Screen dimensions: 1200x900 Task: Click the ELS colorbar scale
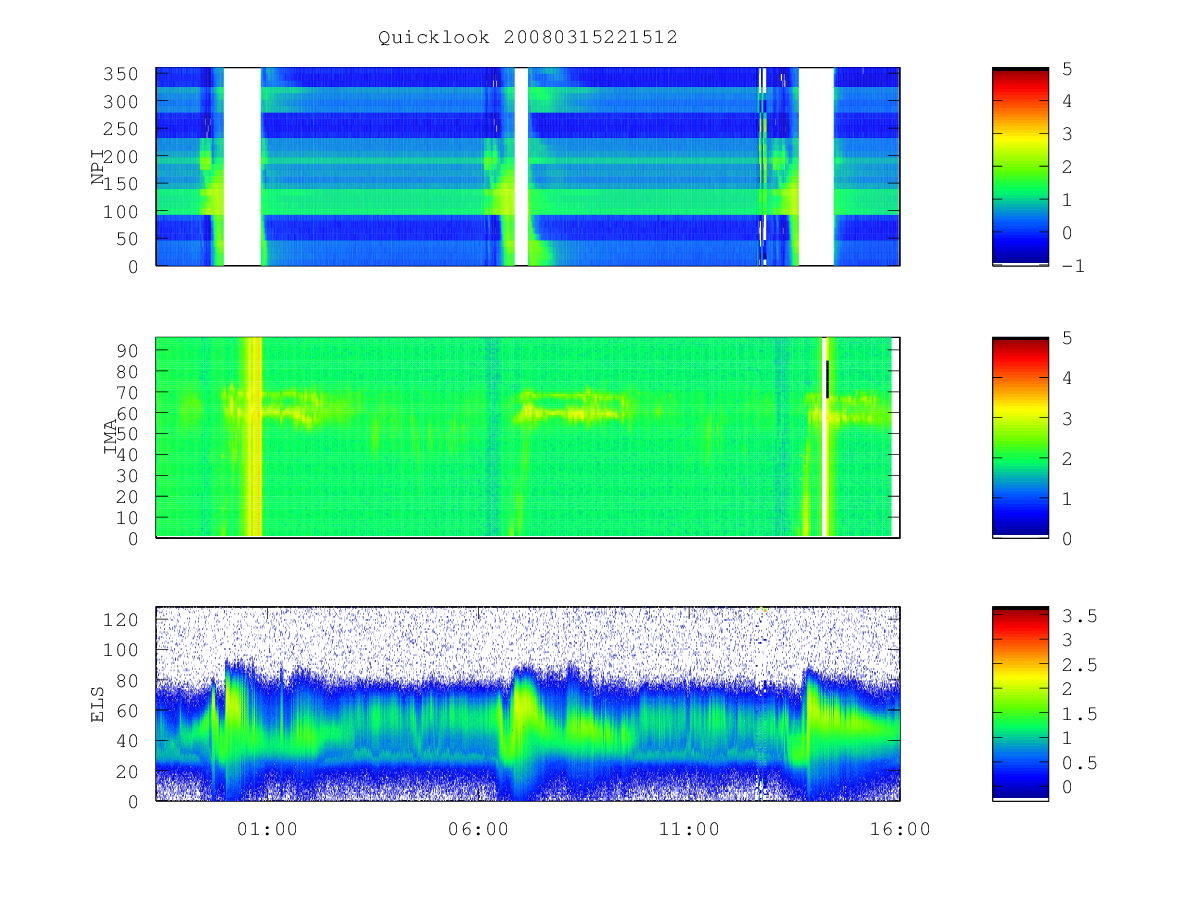[1020, 704]
